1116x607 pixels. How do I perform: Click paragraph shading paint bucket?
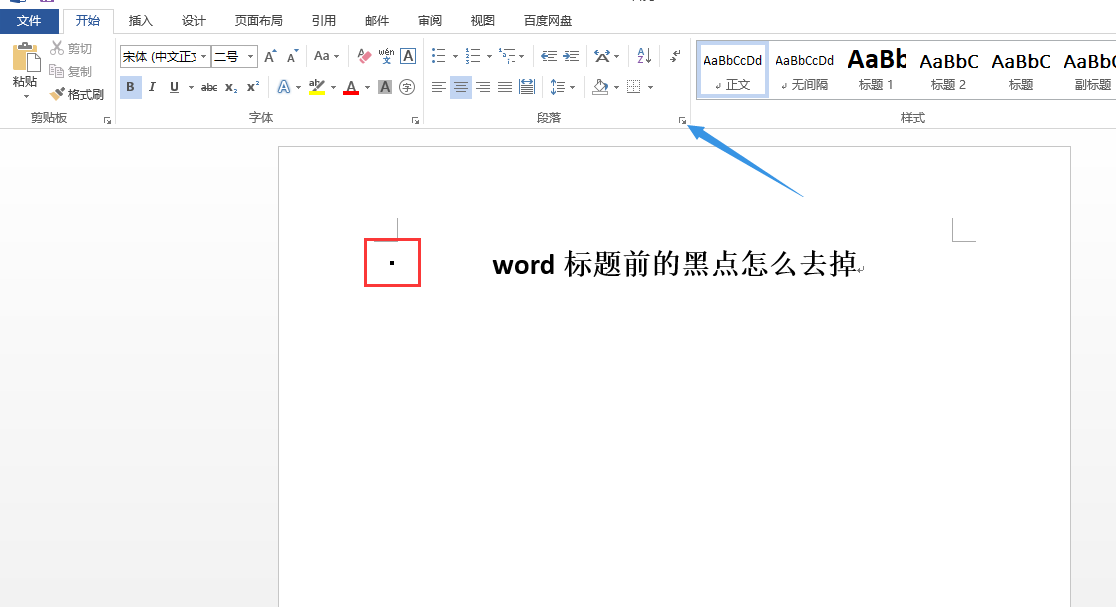600,87
